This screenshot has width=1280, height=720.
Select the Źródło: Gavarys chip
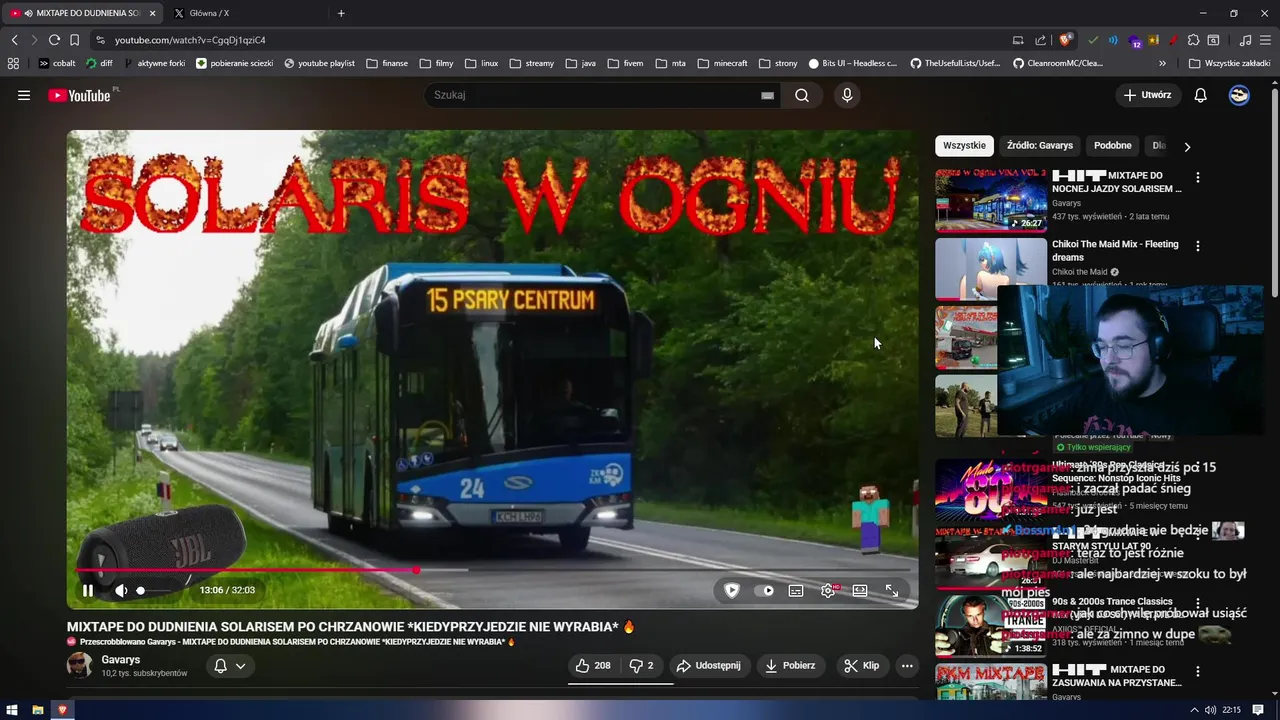click(x=1040, y=145)
